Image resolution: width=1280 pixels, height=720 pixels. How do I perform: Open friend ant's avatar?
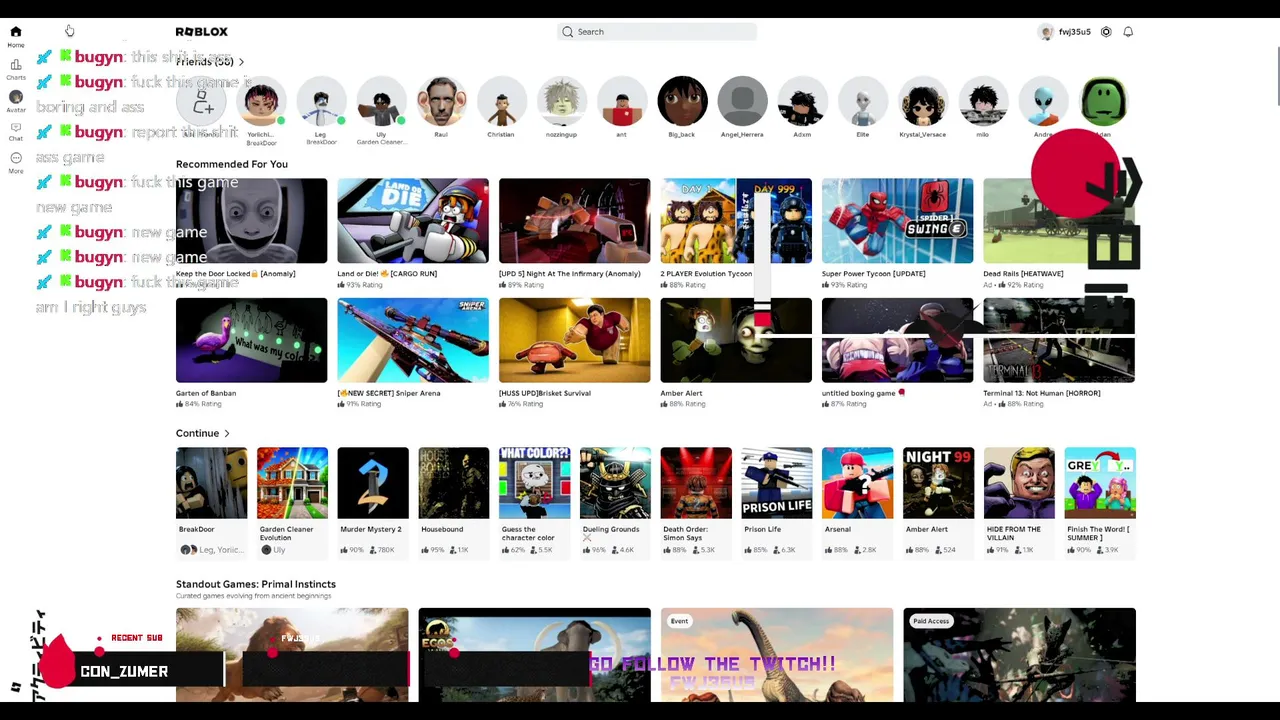(622, 101)
